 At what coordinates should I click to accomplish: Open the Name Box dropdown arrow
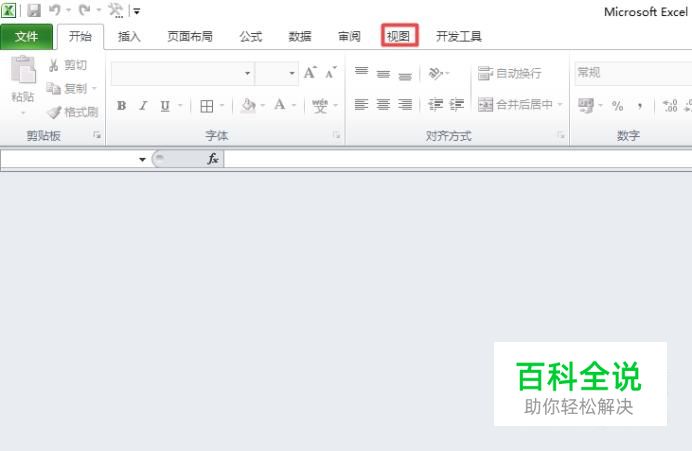(142, 159)
